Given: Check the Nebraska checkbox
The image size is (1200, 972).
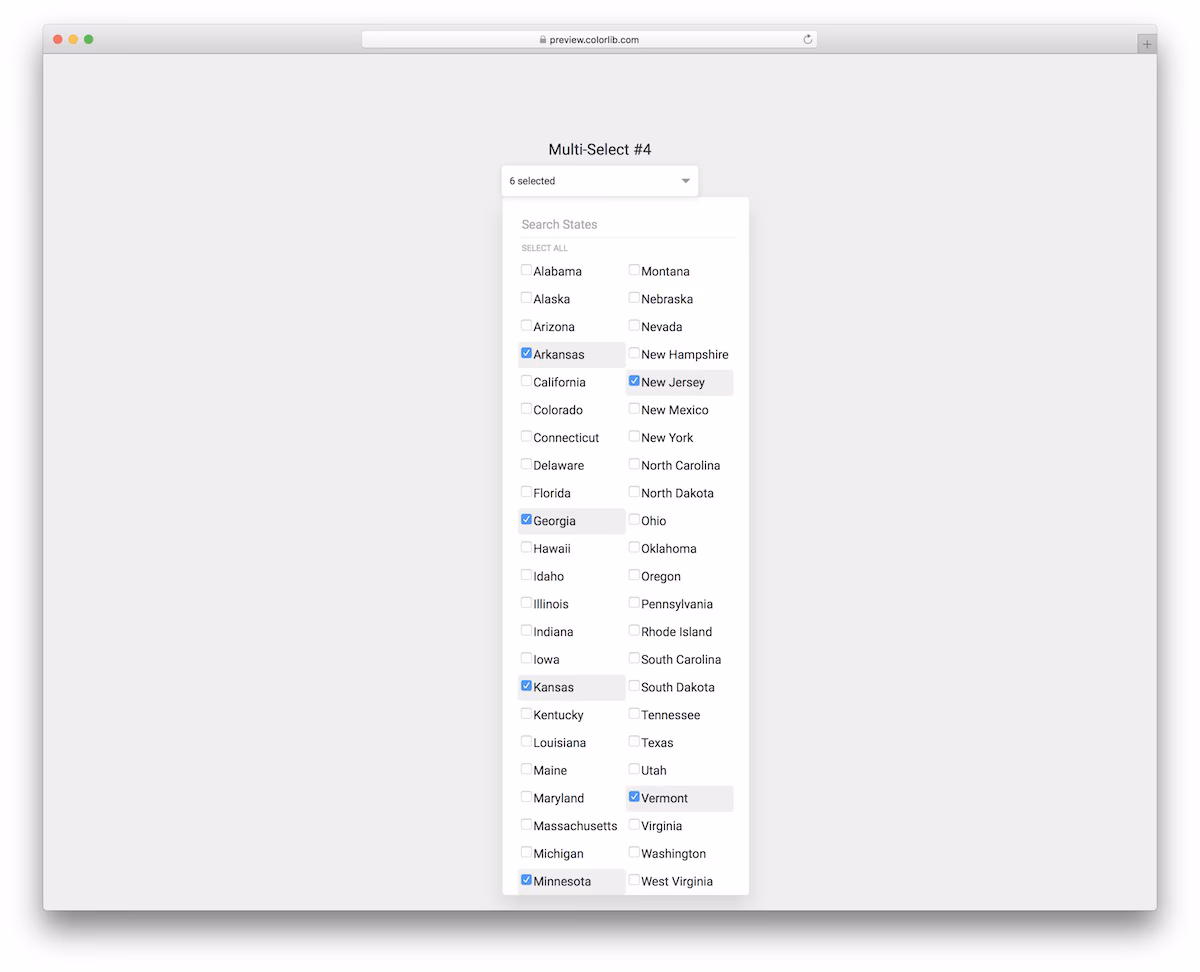Looking at the screenshot, I should point(634,298).
